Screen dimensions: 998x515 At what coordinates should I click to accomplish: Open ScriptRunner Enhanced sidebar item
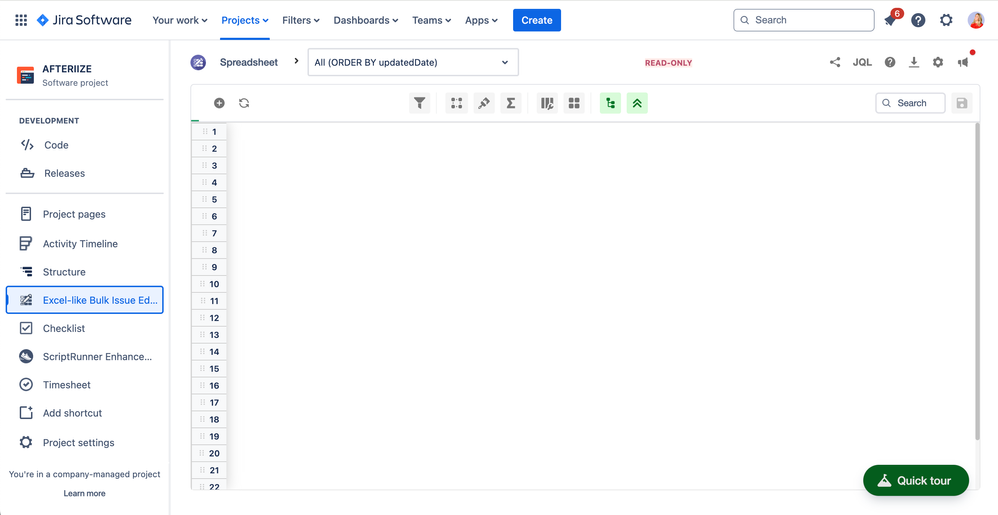(85, 356)
